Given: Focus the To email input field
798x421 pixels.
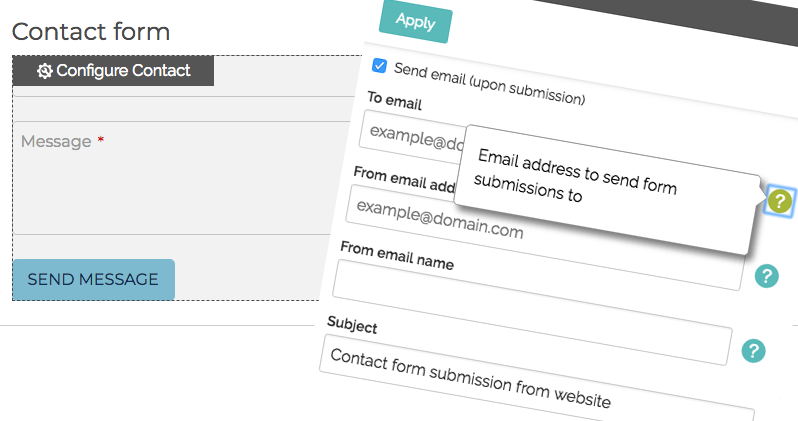Looking at the screenshot, I should (x=412, y=135).
